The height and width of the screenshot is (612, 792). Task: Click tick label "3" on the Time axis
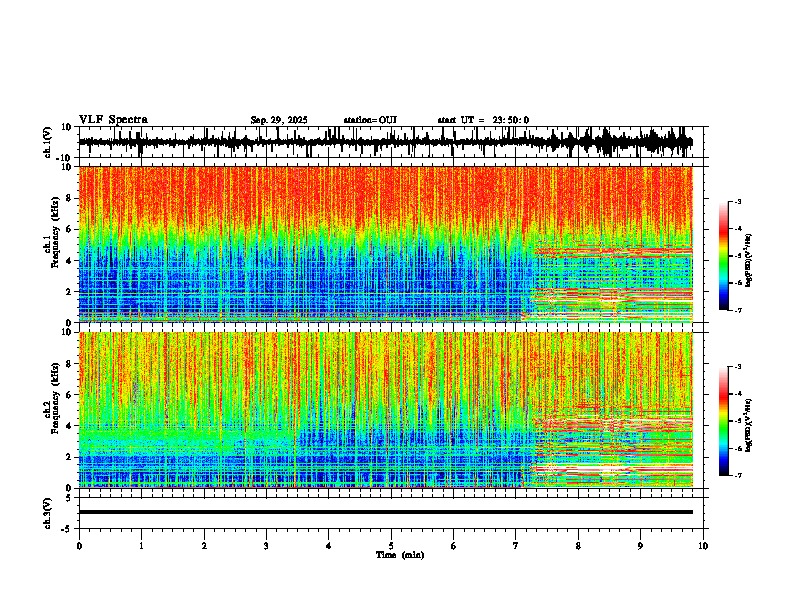point(266,546)
